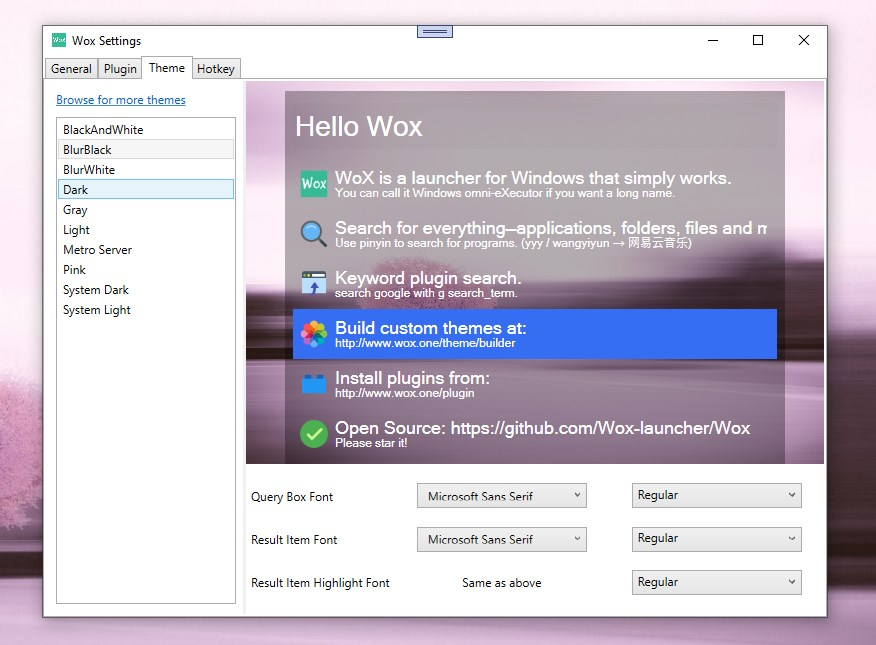Open the Browse for more themes link
The height and width of the screenshot is (645, 876).
tap(121, 100)
